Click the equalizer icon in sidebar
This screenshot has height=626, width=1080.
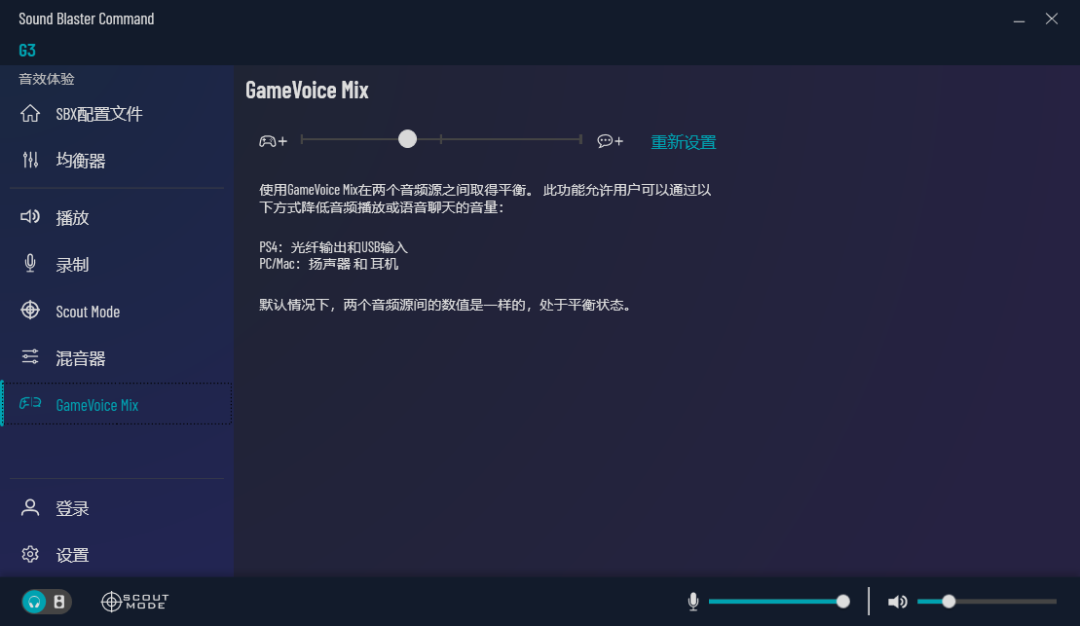[x=31, y=160]
